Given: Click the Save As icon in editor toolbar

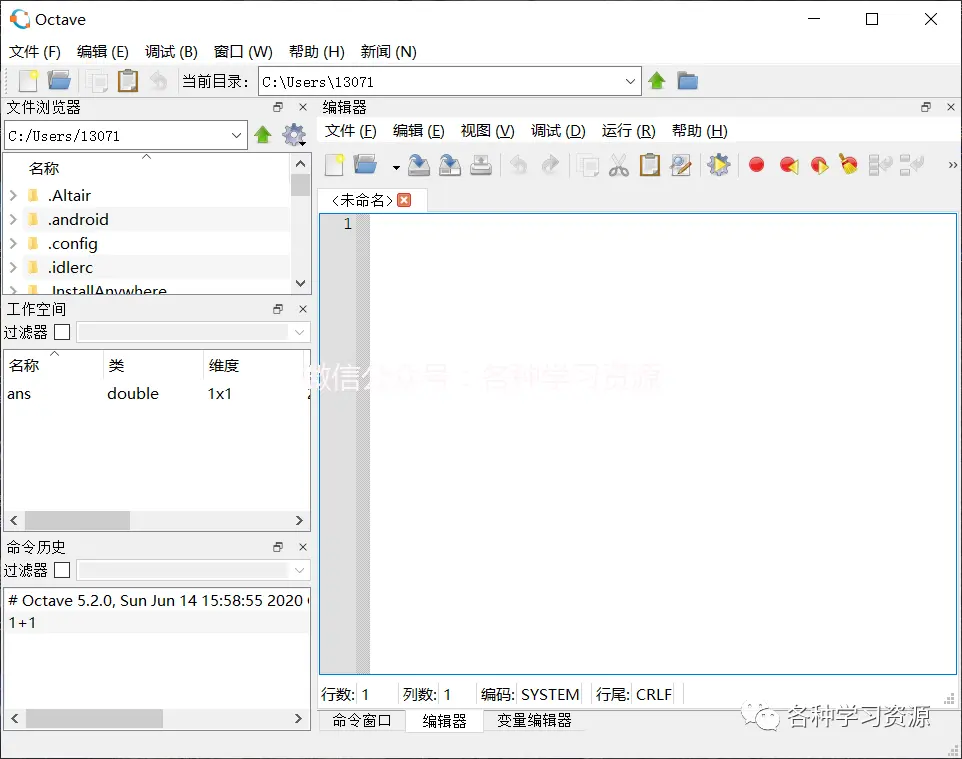Looking at the screenshot, I should point(450,165).
